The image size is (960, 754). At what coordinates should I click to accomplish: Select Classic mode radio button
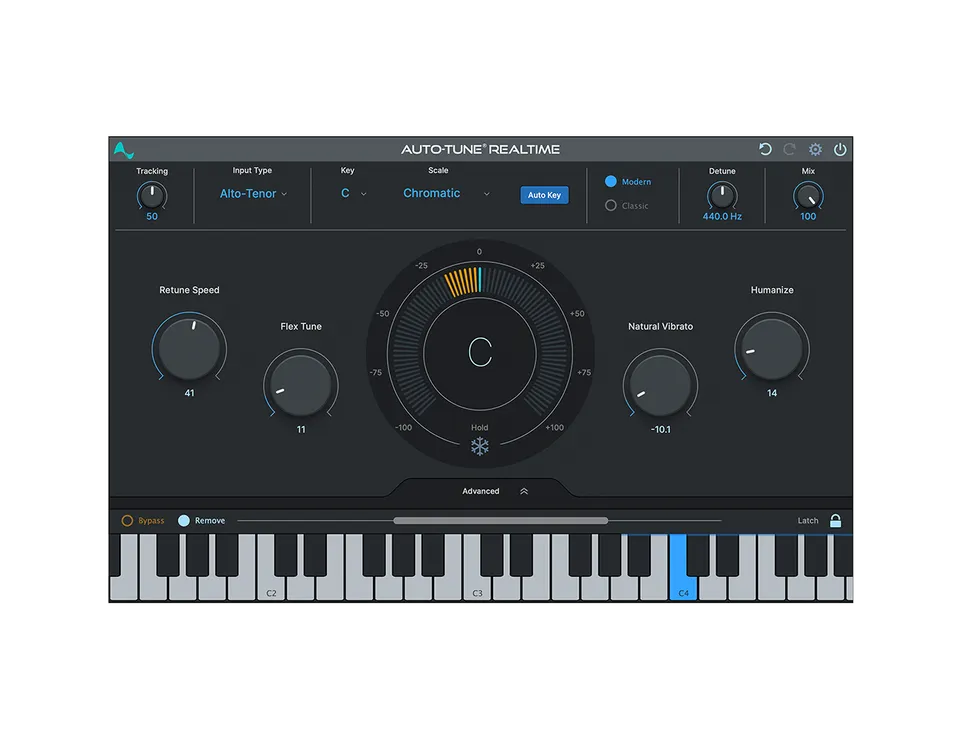[610, 206]
